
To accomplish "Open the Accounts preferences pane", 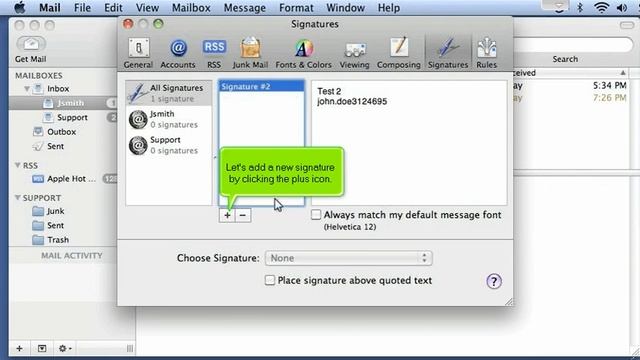I will point(178,53).
